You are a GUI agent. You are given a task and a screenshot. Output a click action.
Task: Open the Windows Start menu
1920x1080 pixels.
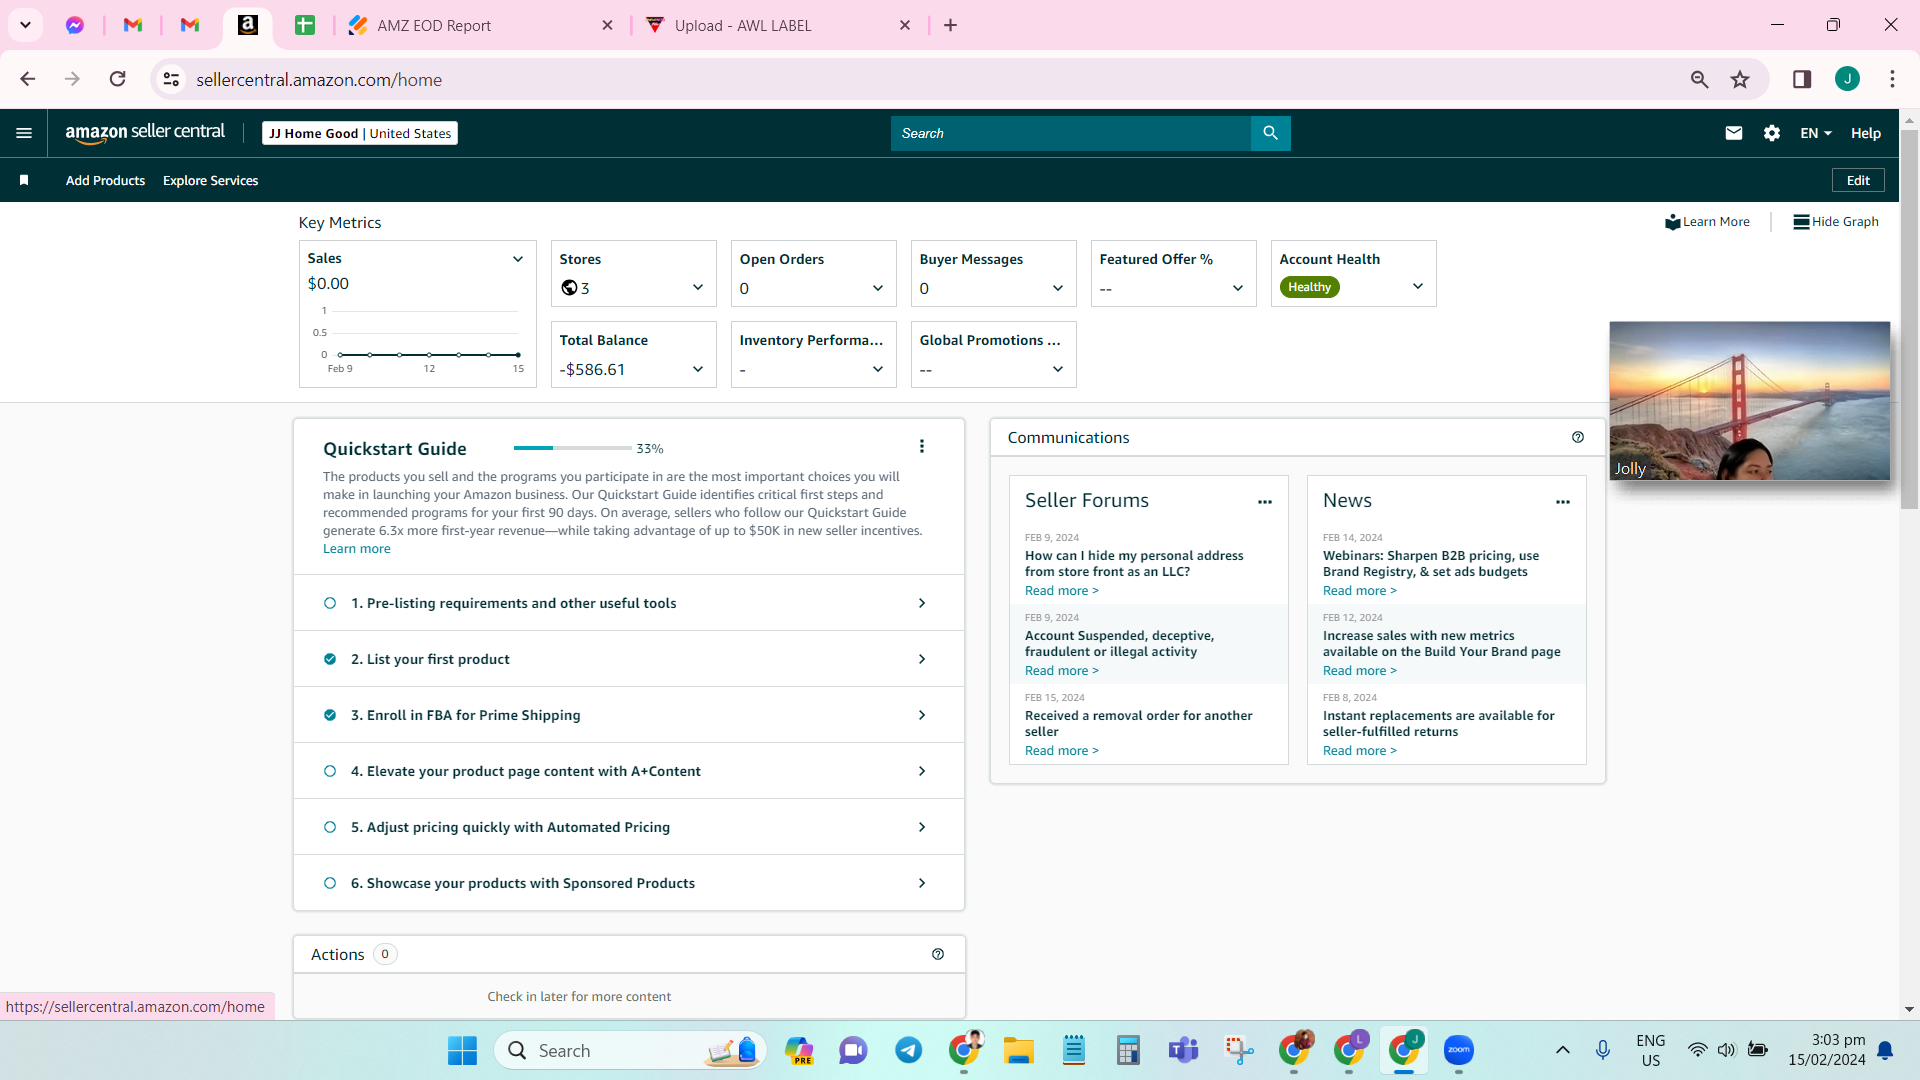[x=462, y=1050]
